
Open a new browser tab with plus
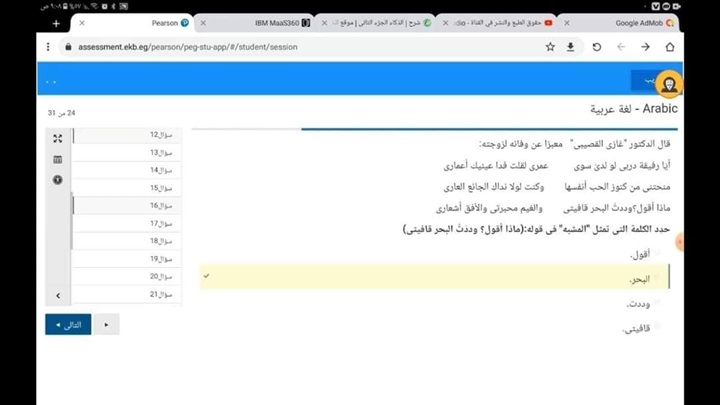tap(56, 23)
